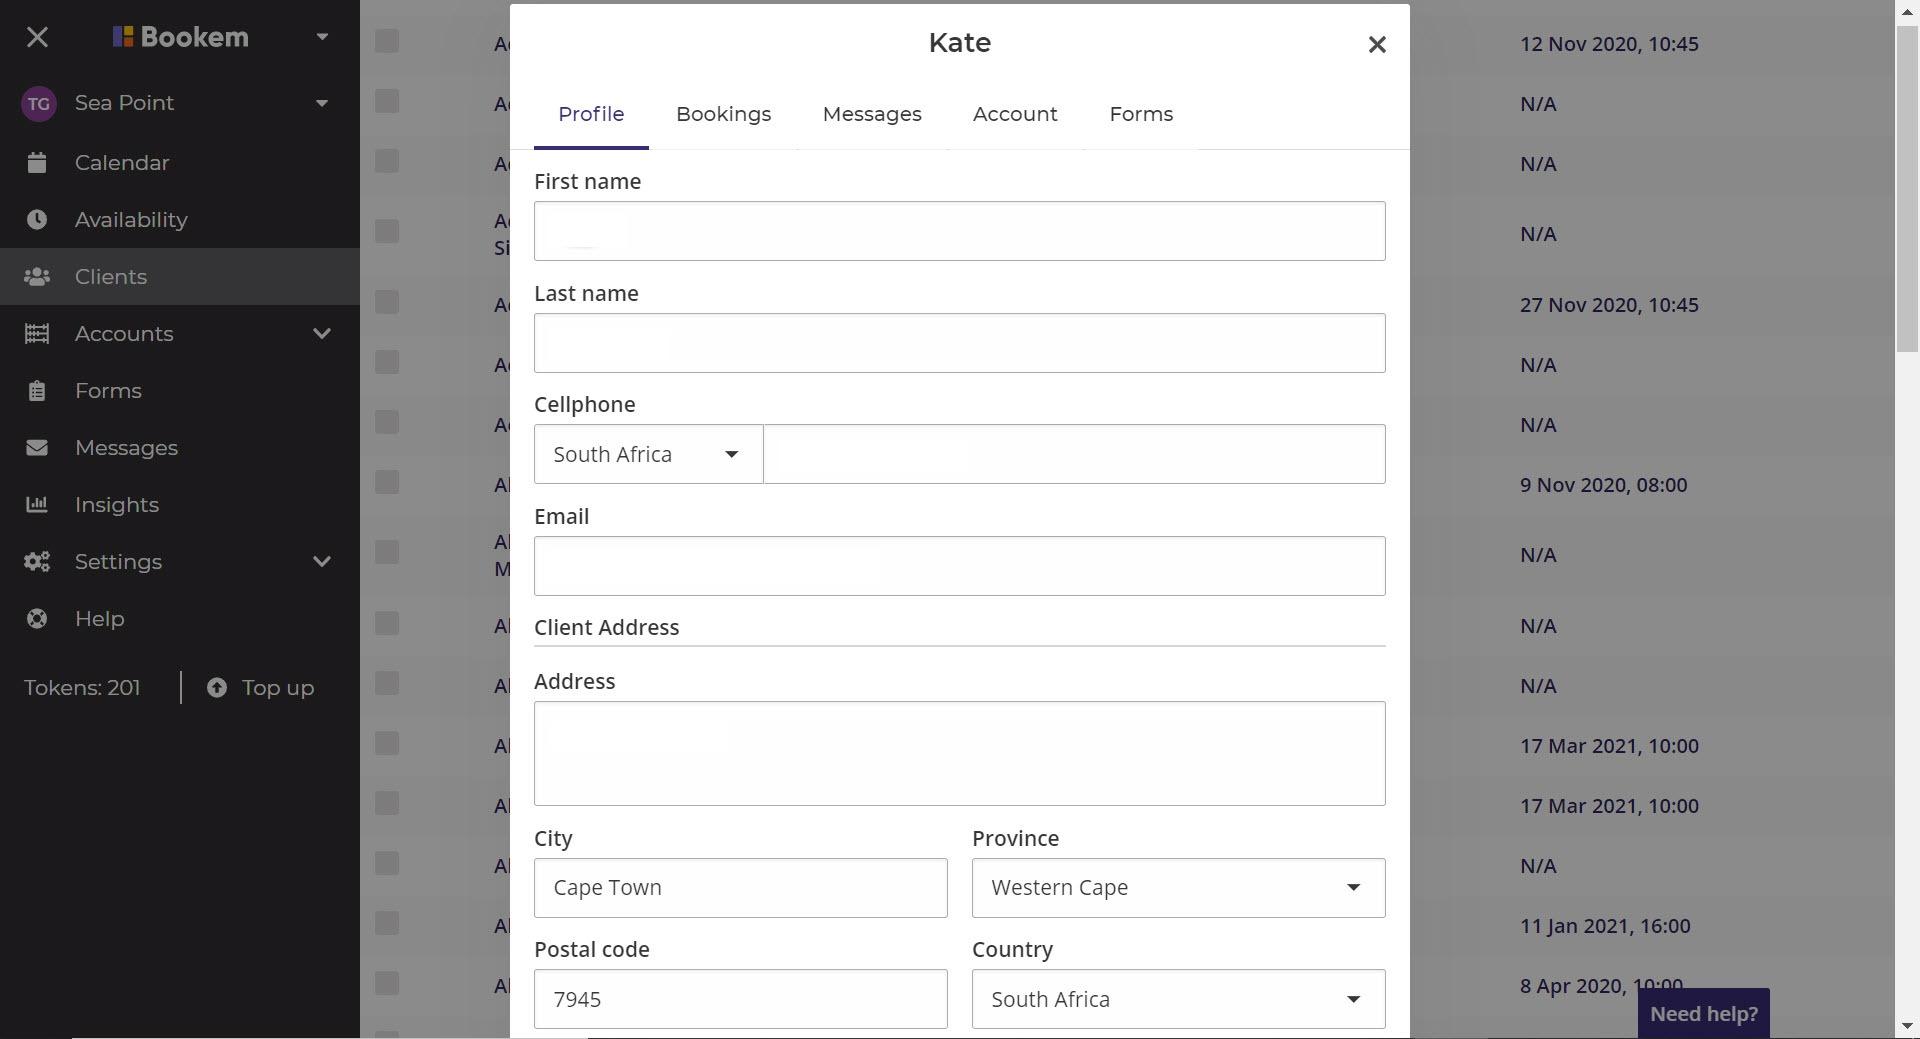
Task: Open Kate's Account tab
Action: pos(1015,114)
